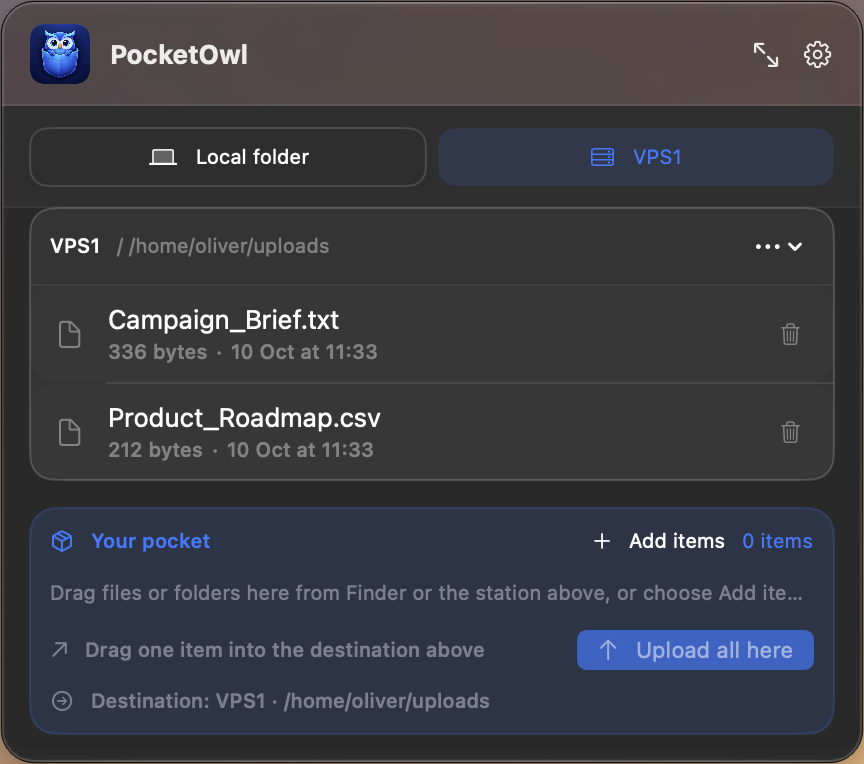This screenshot has width=864, height=764.
Task: Click the box icon next to Your pocket
Action: click(62, 541)
